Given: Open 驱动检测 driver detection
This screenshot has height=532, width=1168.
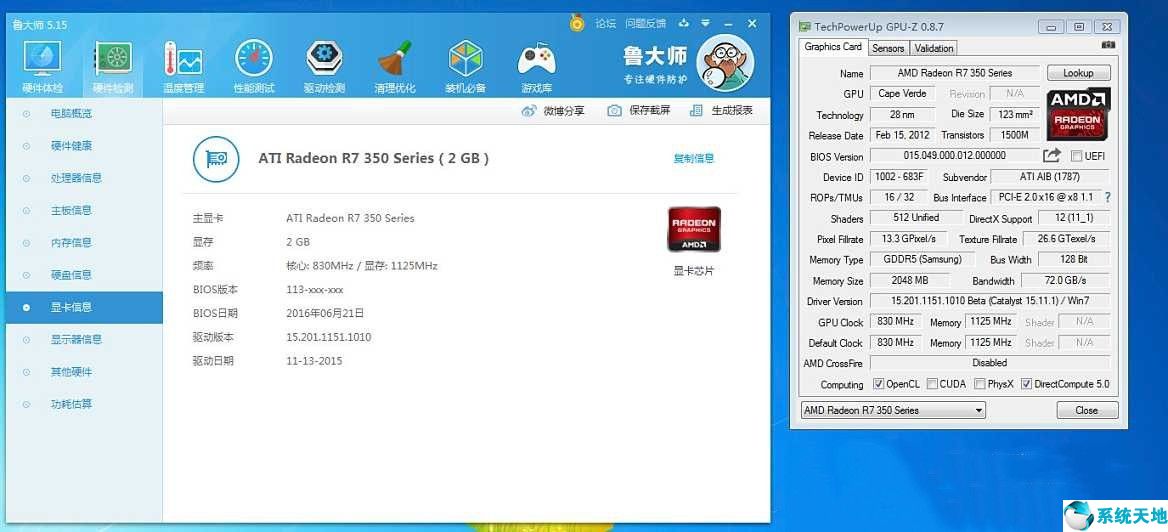Looking at the screenshot, I should (x=324, y=59).
